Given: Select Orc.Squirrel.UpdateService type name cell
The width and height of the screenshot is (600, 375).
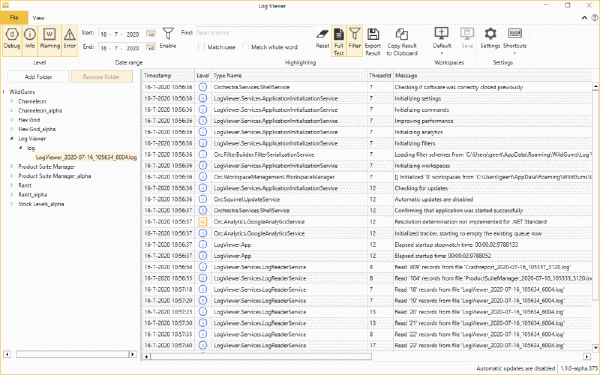Looking at the screenshot, I should [289, 199].
